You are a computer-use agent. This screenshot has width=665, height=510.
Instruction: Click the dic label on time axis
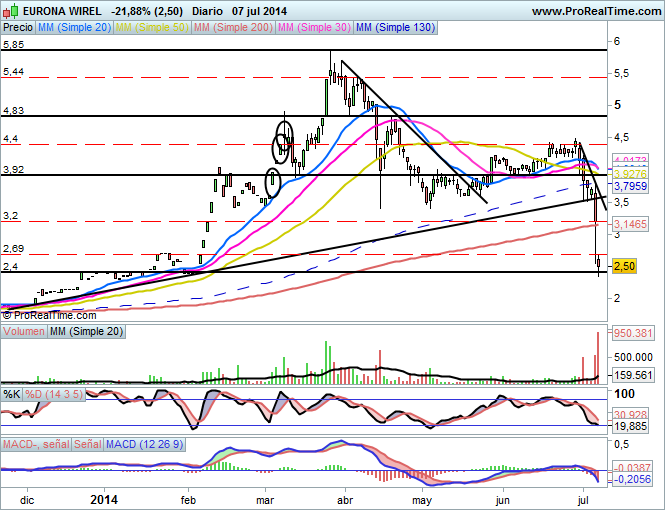point(27,500)
